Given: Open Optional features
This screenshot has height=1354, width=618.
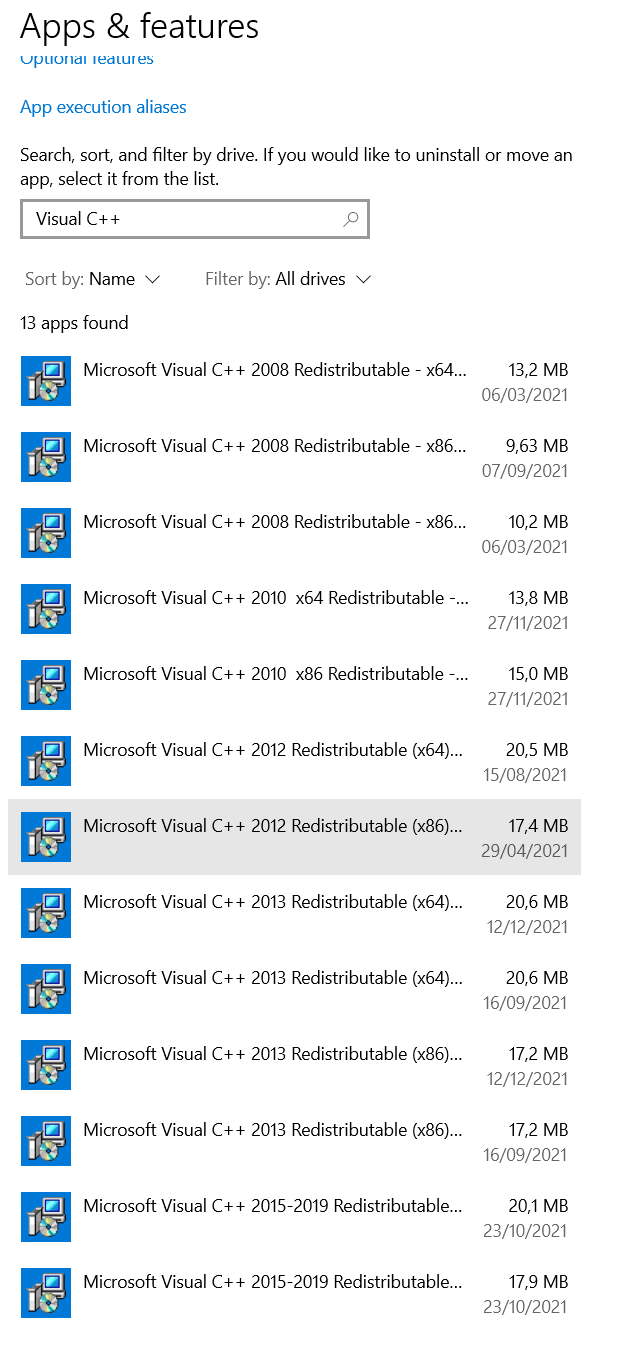Looking at the screenshot, I should click(x=86, y=58).
